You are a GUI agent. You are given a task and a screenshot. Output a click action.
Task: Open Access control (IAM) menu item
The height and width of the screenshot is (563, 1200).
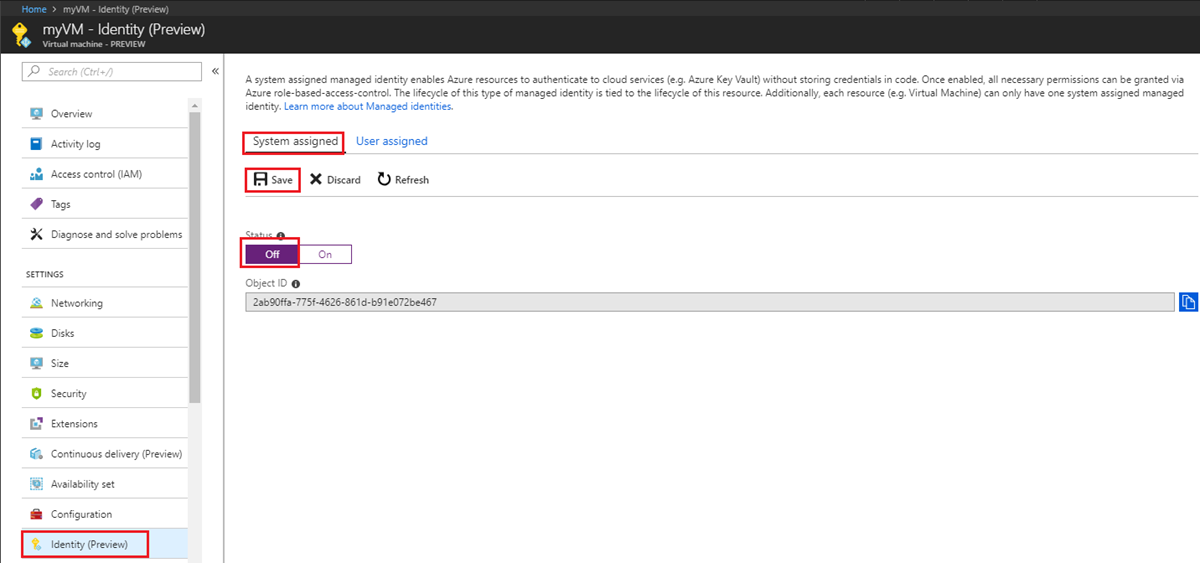coord(105,174)
